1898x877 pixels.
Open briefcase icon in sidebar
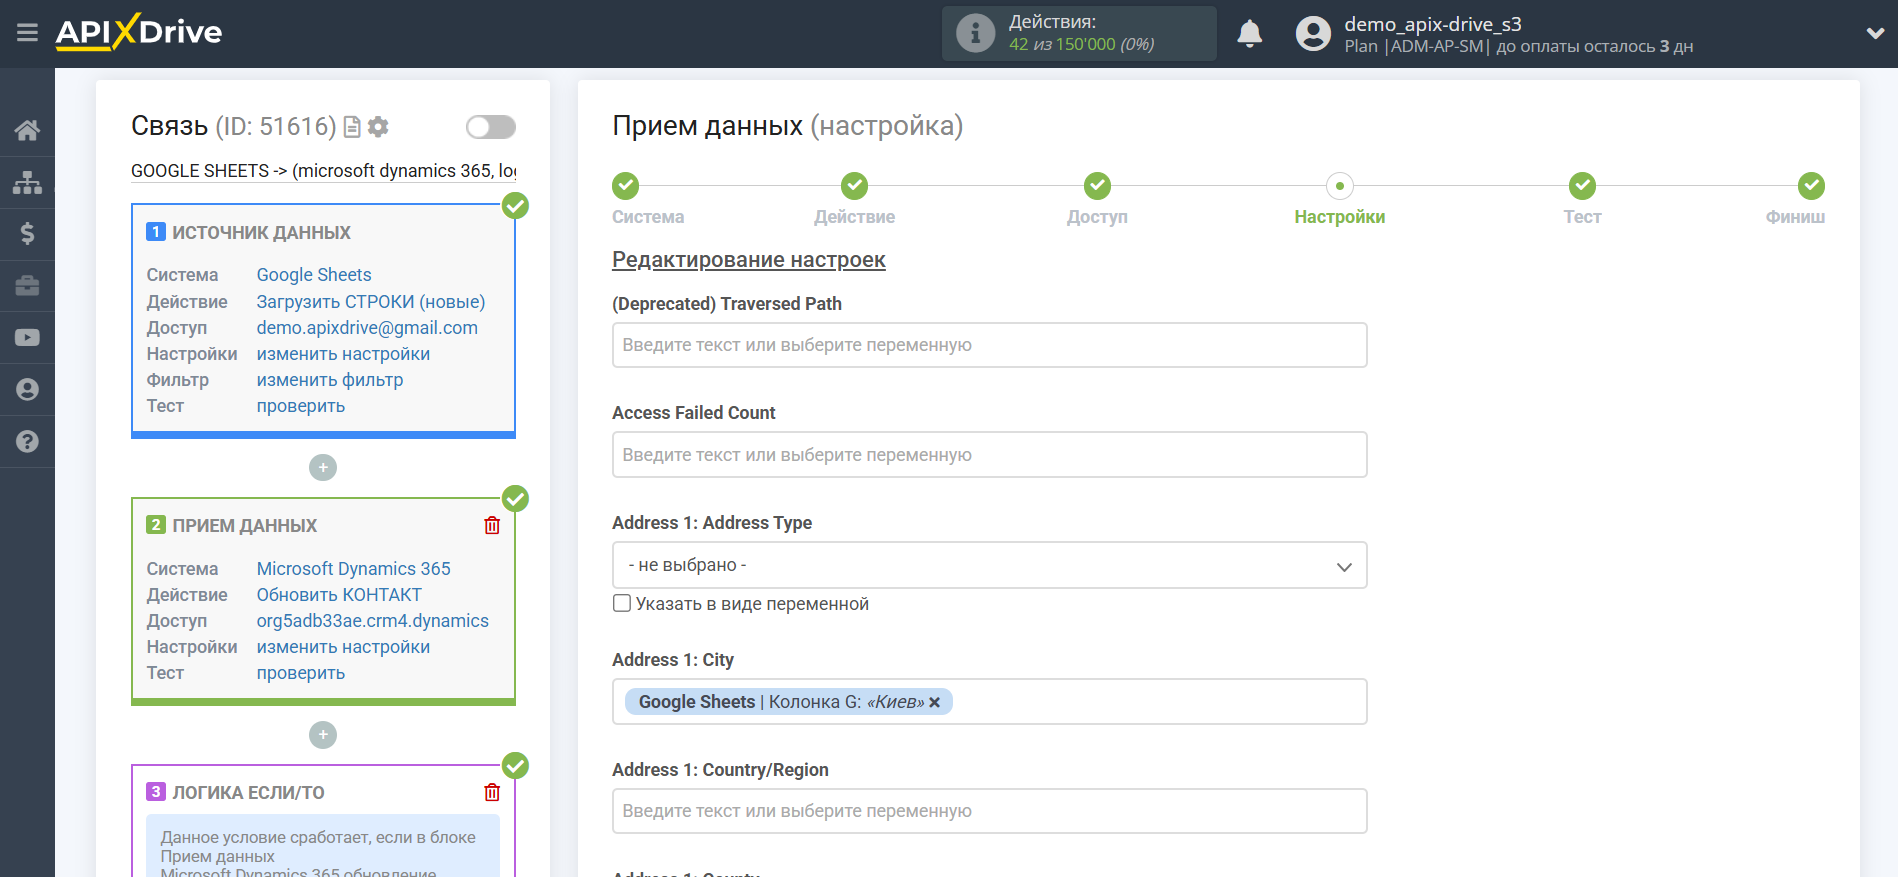(x=27, y=286)
